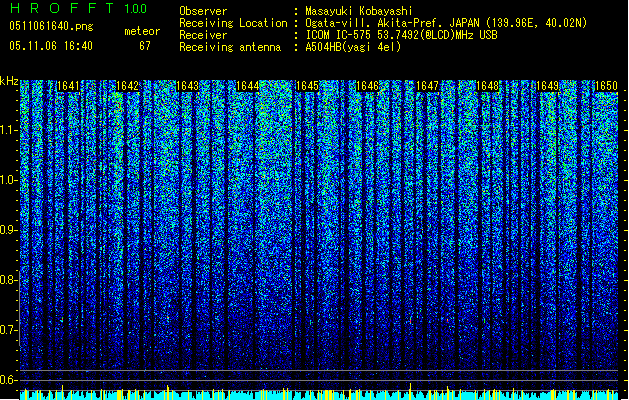Click the 1.0 frequency axis label
The image size is (629, 400).
8,180
